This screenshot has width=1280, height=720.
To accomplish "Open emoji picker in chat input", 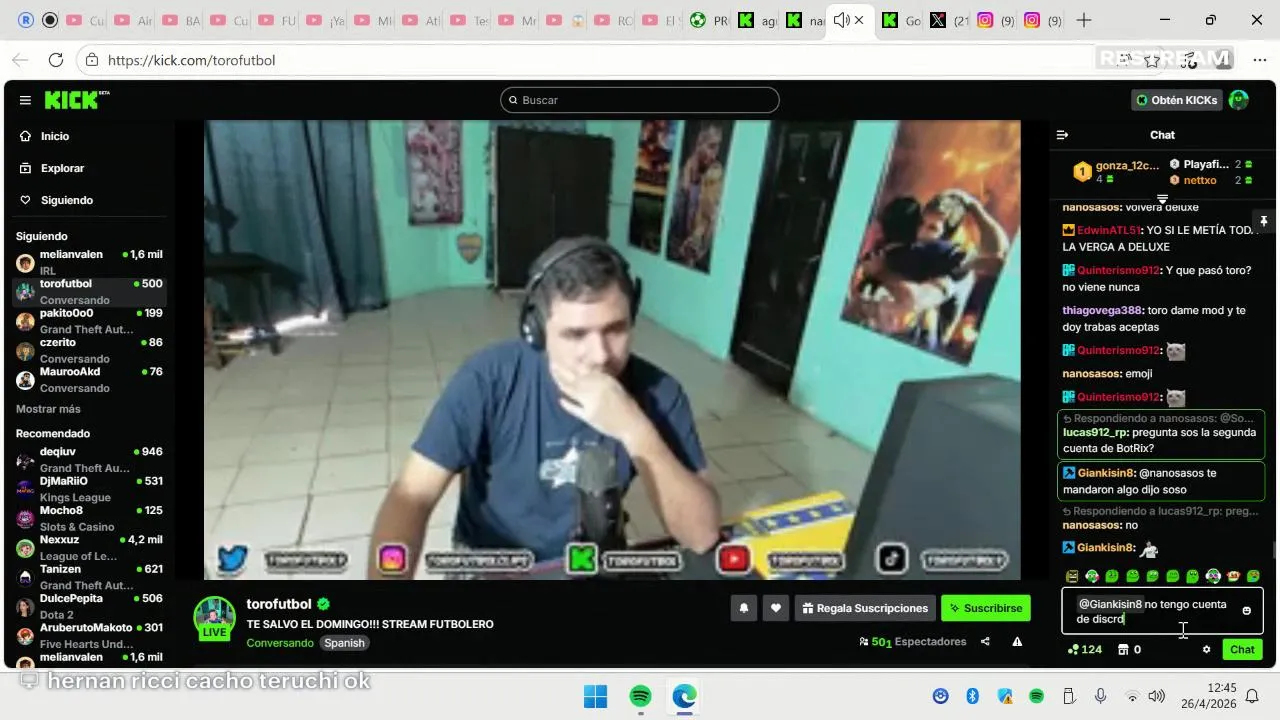I will (x=1246, y=611).
